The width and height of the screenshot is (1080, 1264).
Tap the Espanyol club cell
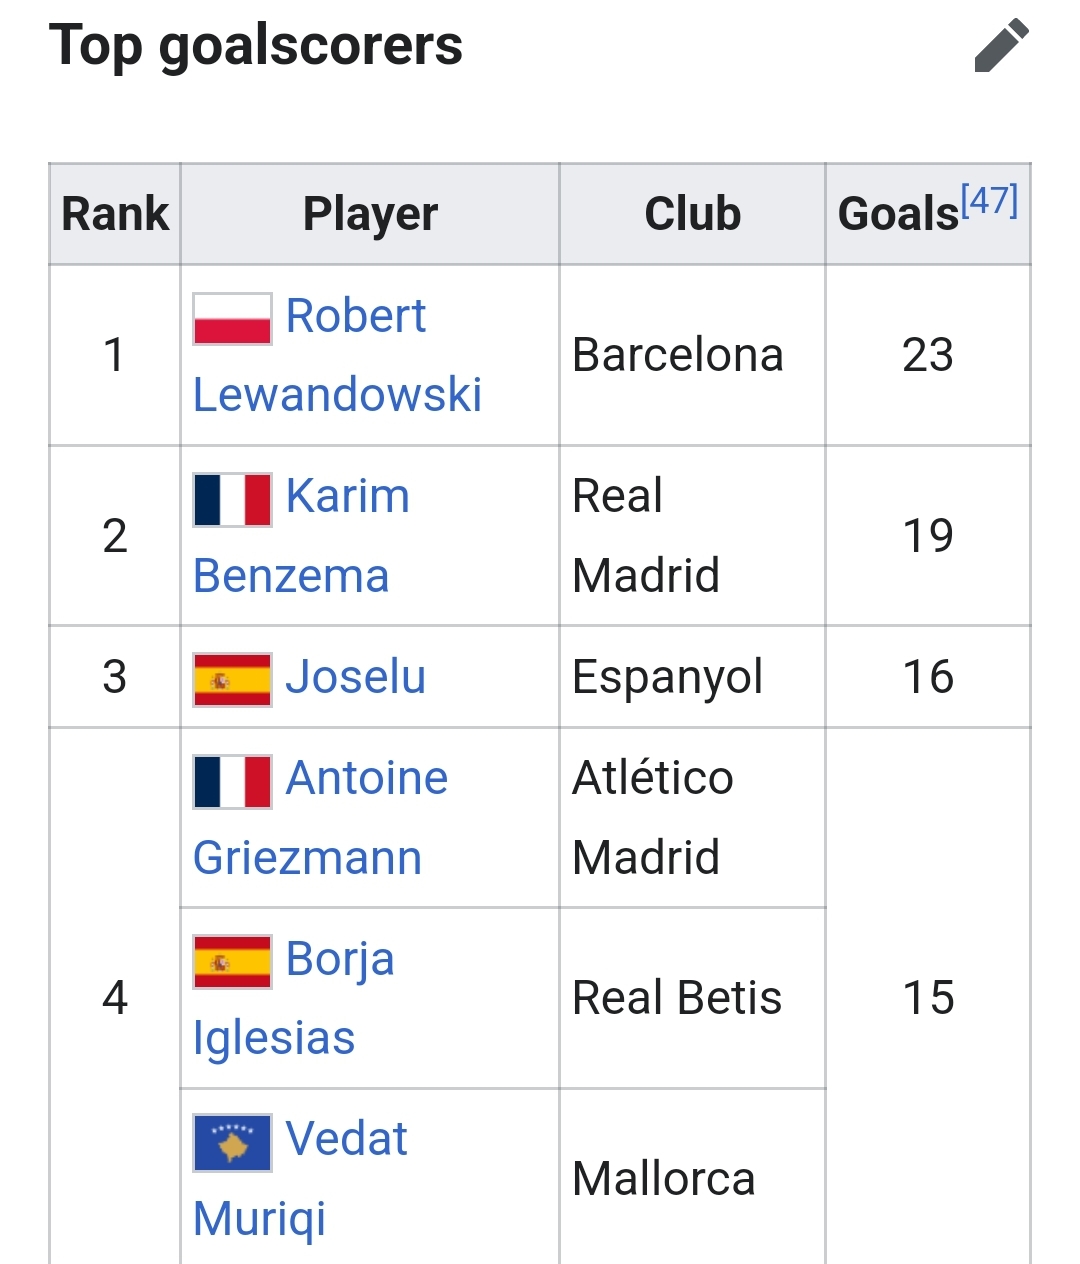692,677
